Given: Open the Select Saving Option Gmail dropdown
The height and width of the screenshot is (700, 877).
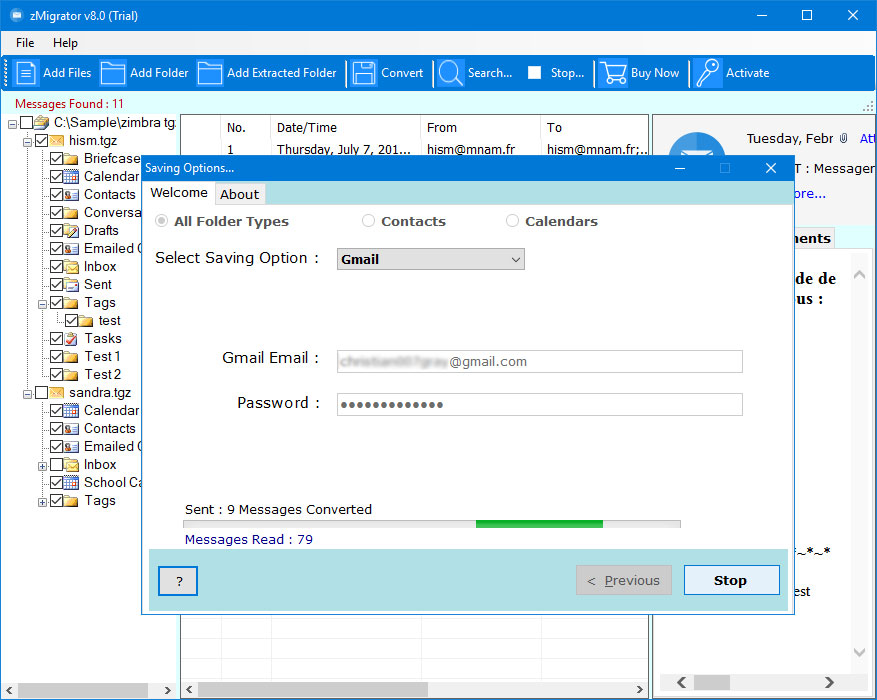Looking at the screenshot, I should pos(431,259).
